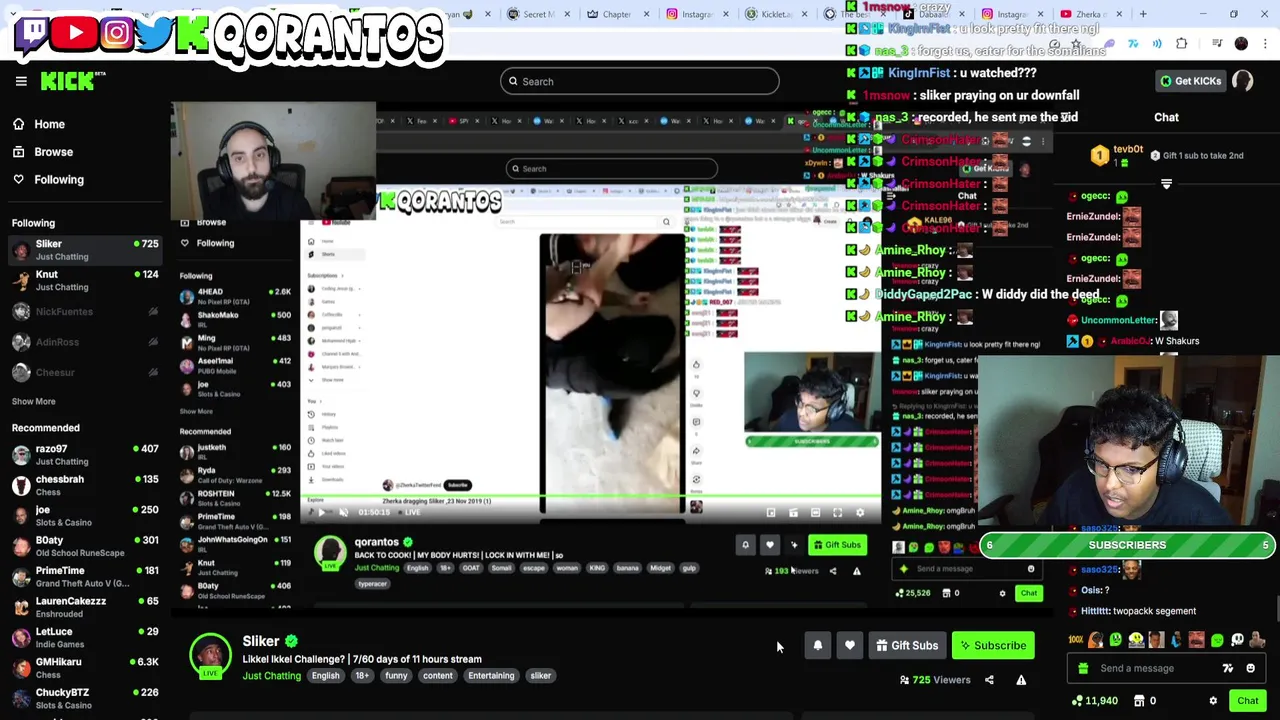The width and height of the screenshot is (1280, 720).
Task: Open the hamburger menu beside Kick logo
Action: click(21, 81)
